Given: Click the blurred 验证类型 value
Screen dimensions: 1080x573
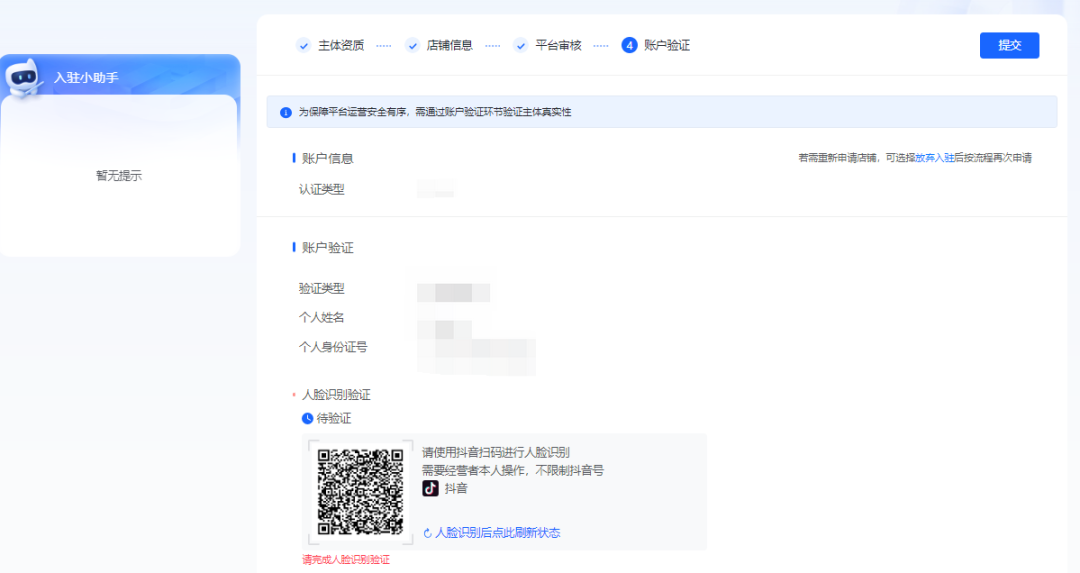Looking at the screenshot, I should point(453,293).
